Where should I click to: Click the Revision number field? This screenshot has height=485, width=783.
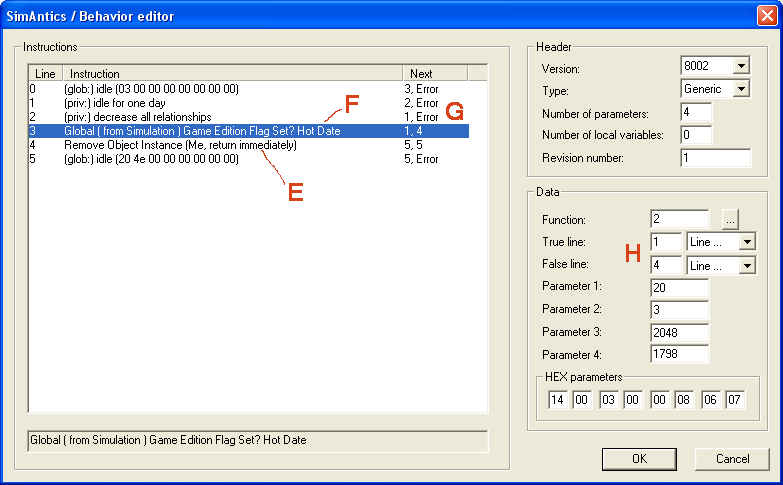coord(716,158)
